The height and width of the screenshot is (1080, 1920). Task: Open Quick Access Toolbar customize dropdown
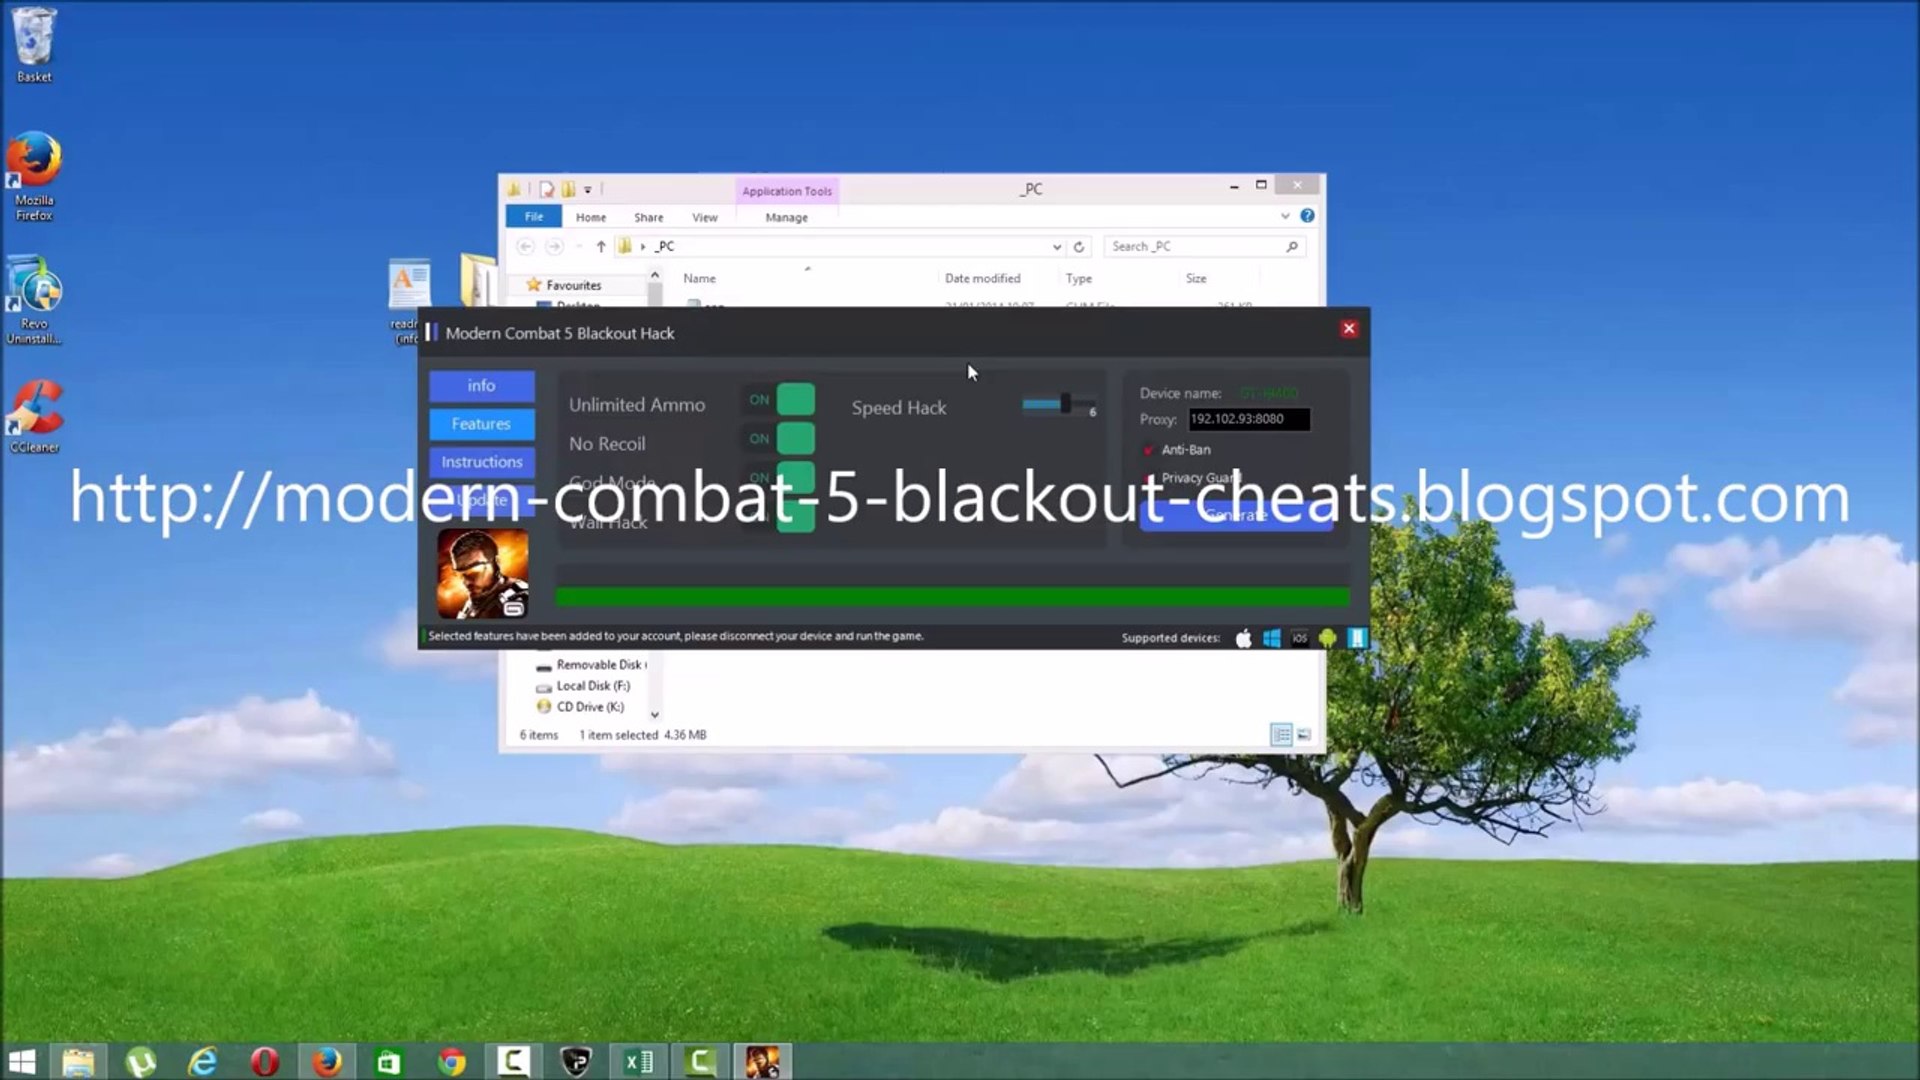(x=588, y=189)
